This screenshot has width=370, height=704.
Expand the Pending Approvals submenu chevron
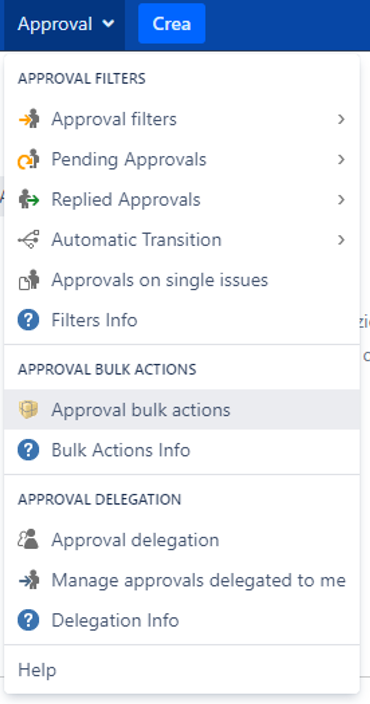pos(341,159)
